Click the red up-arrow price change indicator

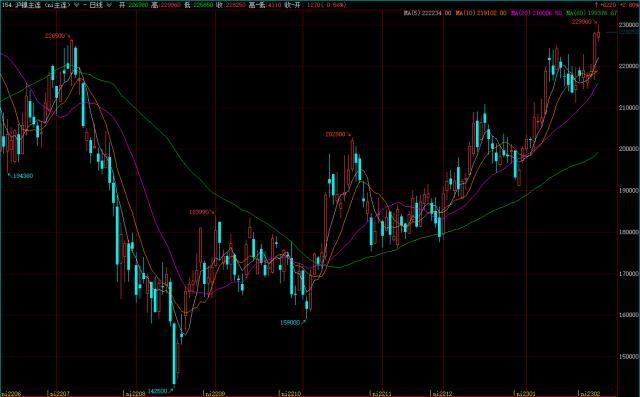tap(597, 5)
